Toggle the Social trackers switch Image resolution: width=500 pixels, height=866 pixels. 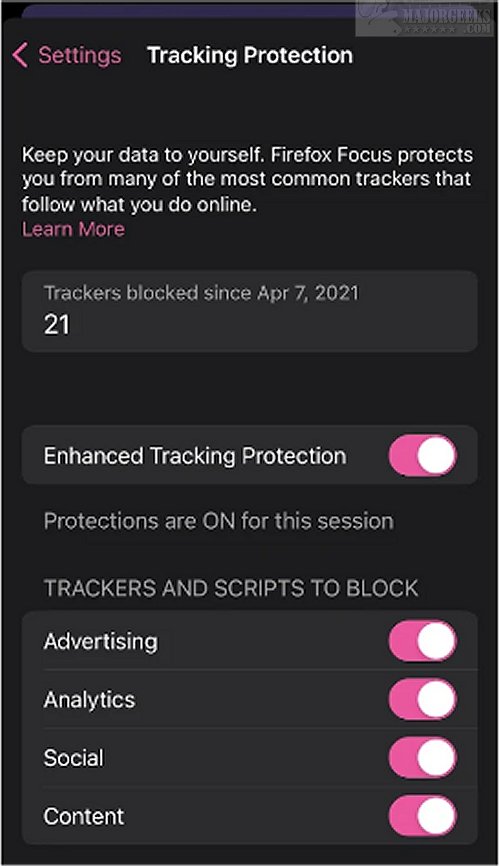[423, 757]
